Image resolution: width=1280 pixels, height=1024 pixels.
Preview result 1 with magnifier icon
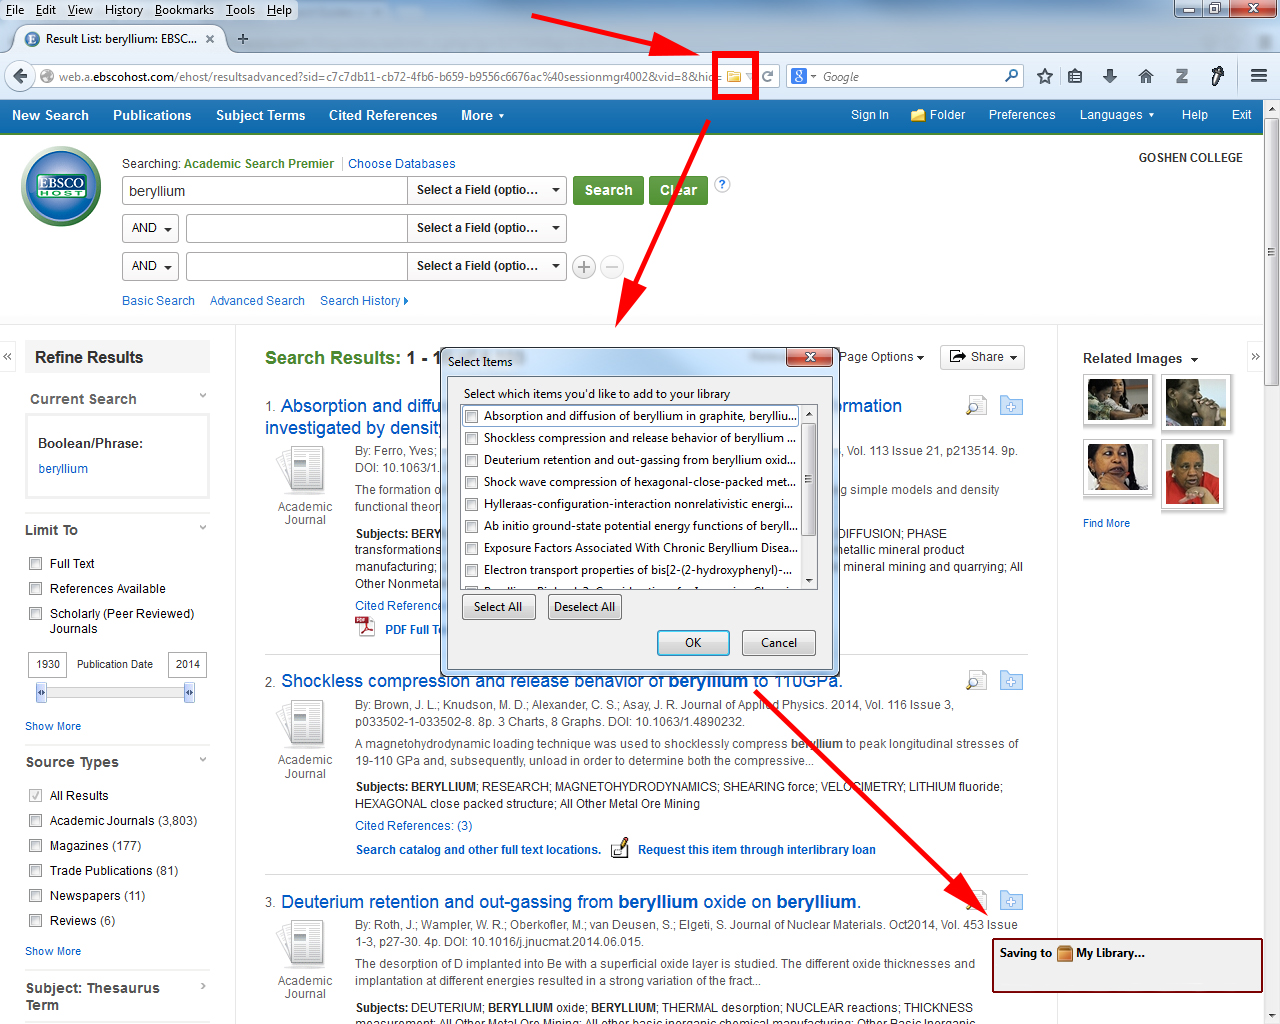click(x=976, y=406)
